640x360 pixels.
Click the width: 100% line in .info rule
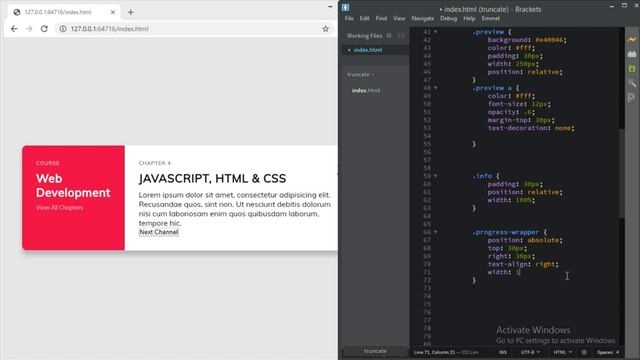511,200
